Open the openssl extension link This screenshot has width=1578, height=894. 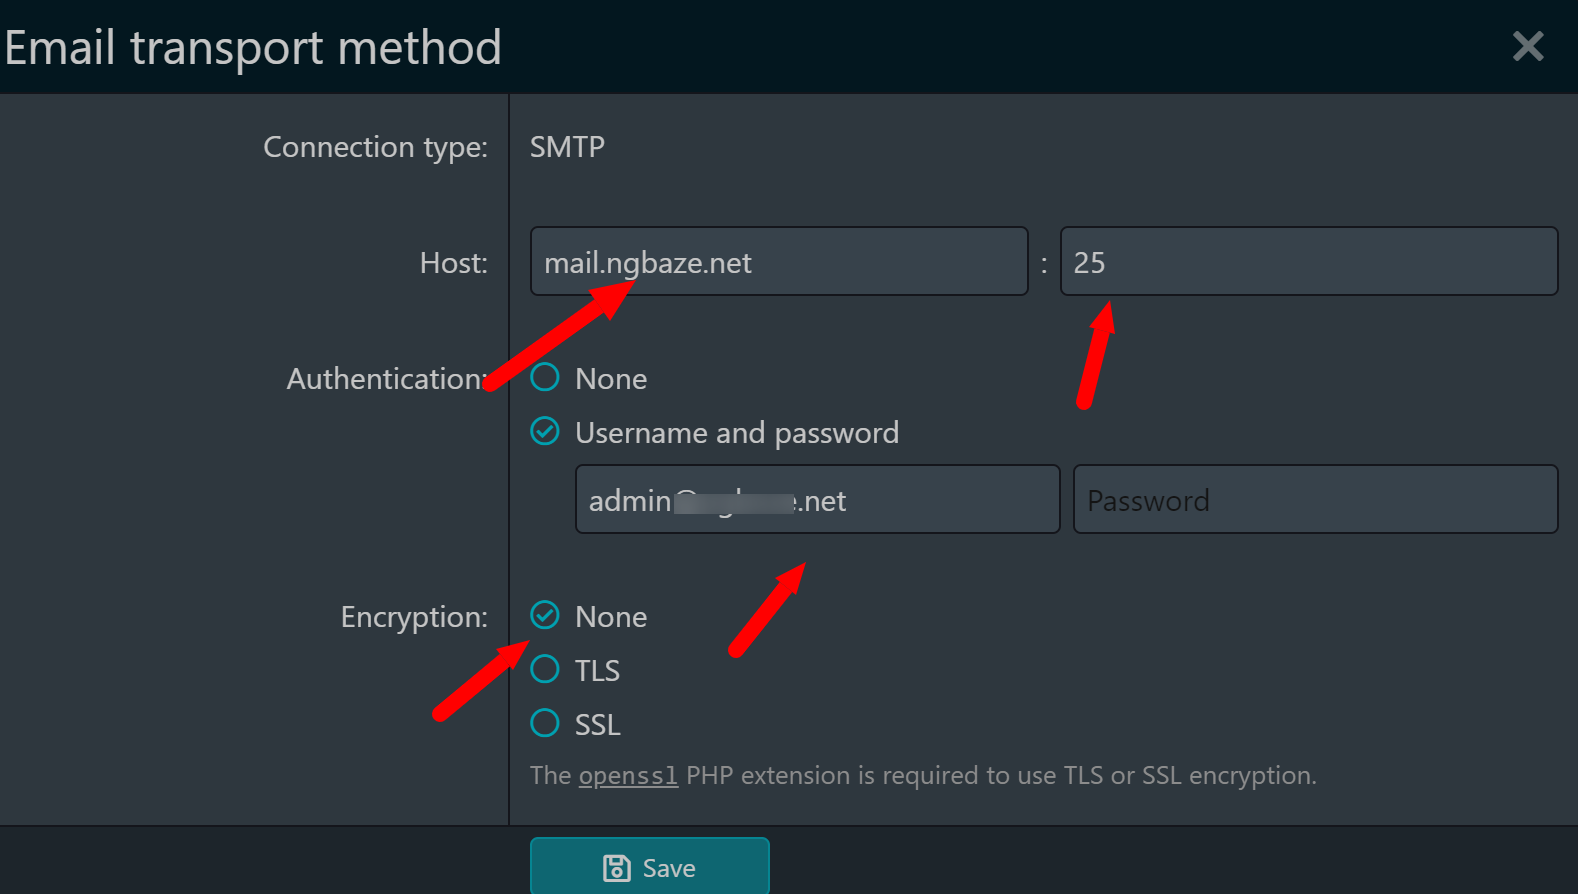point(628,776)
